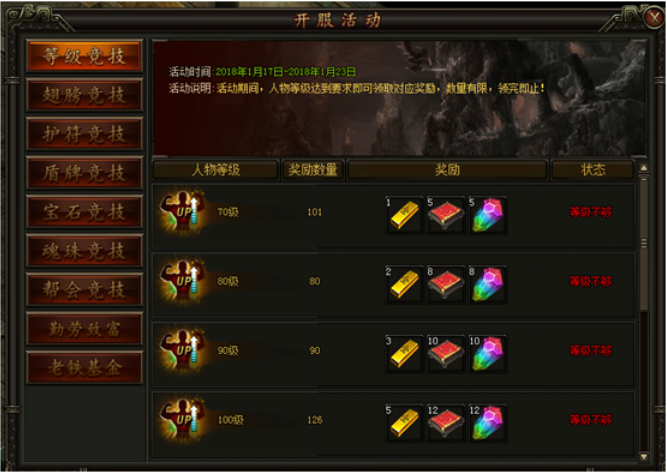Open the 翅膀竞技 tab

pos(84,95)
